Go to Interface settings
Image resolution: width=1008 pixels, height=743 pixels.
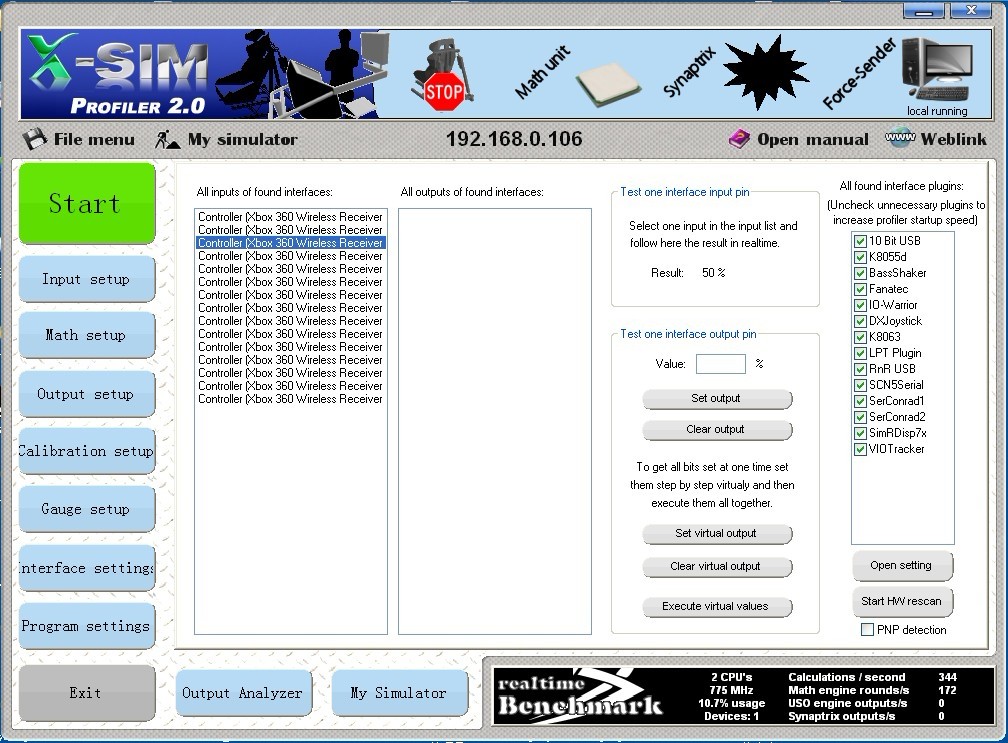click(x=87, y=568)
